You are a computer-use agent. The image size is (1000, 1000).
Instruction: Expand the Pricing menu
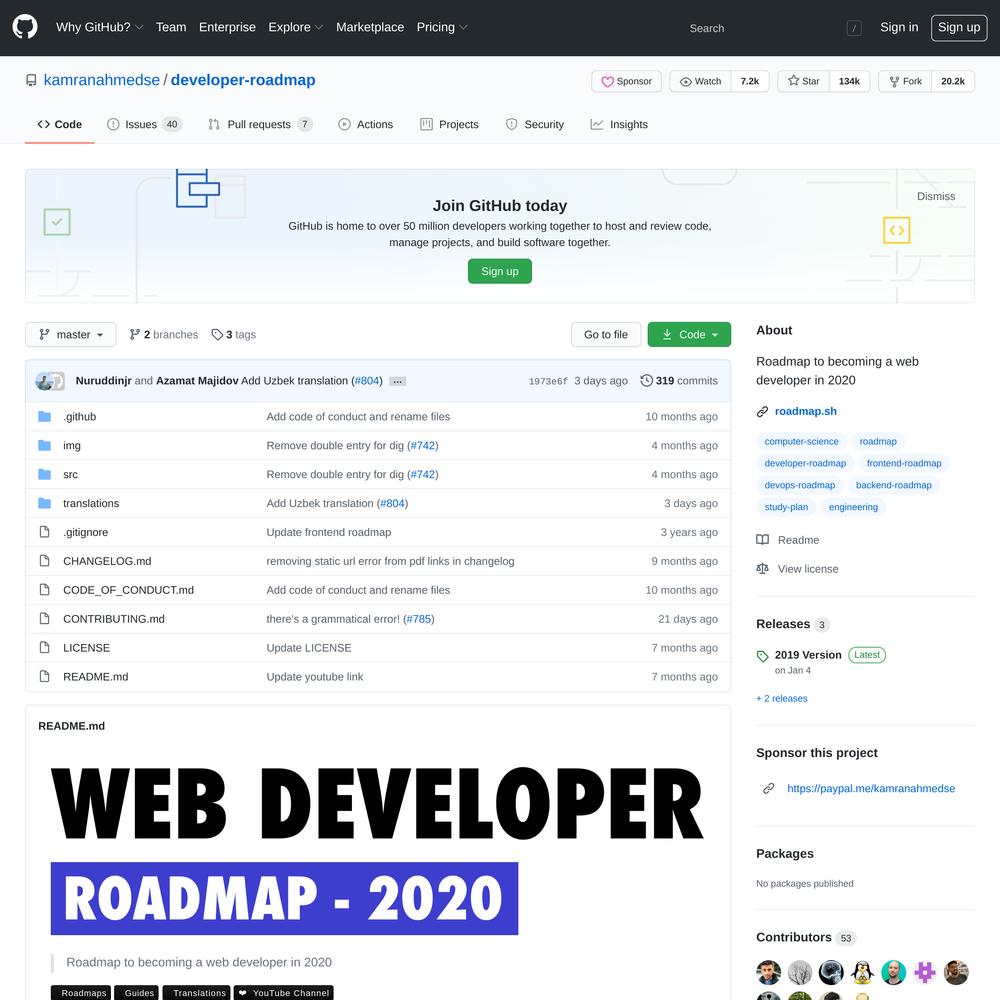pos(442,27)
